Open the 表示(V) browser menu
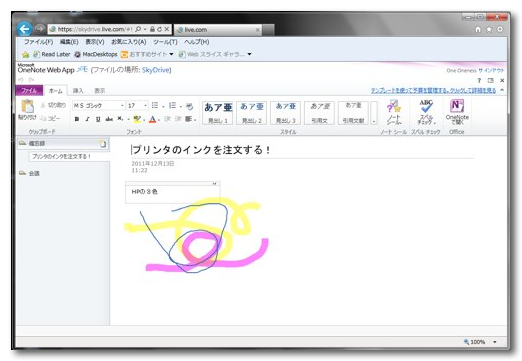522x361 pixels. click(95, 42)
